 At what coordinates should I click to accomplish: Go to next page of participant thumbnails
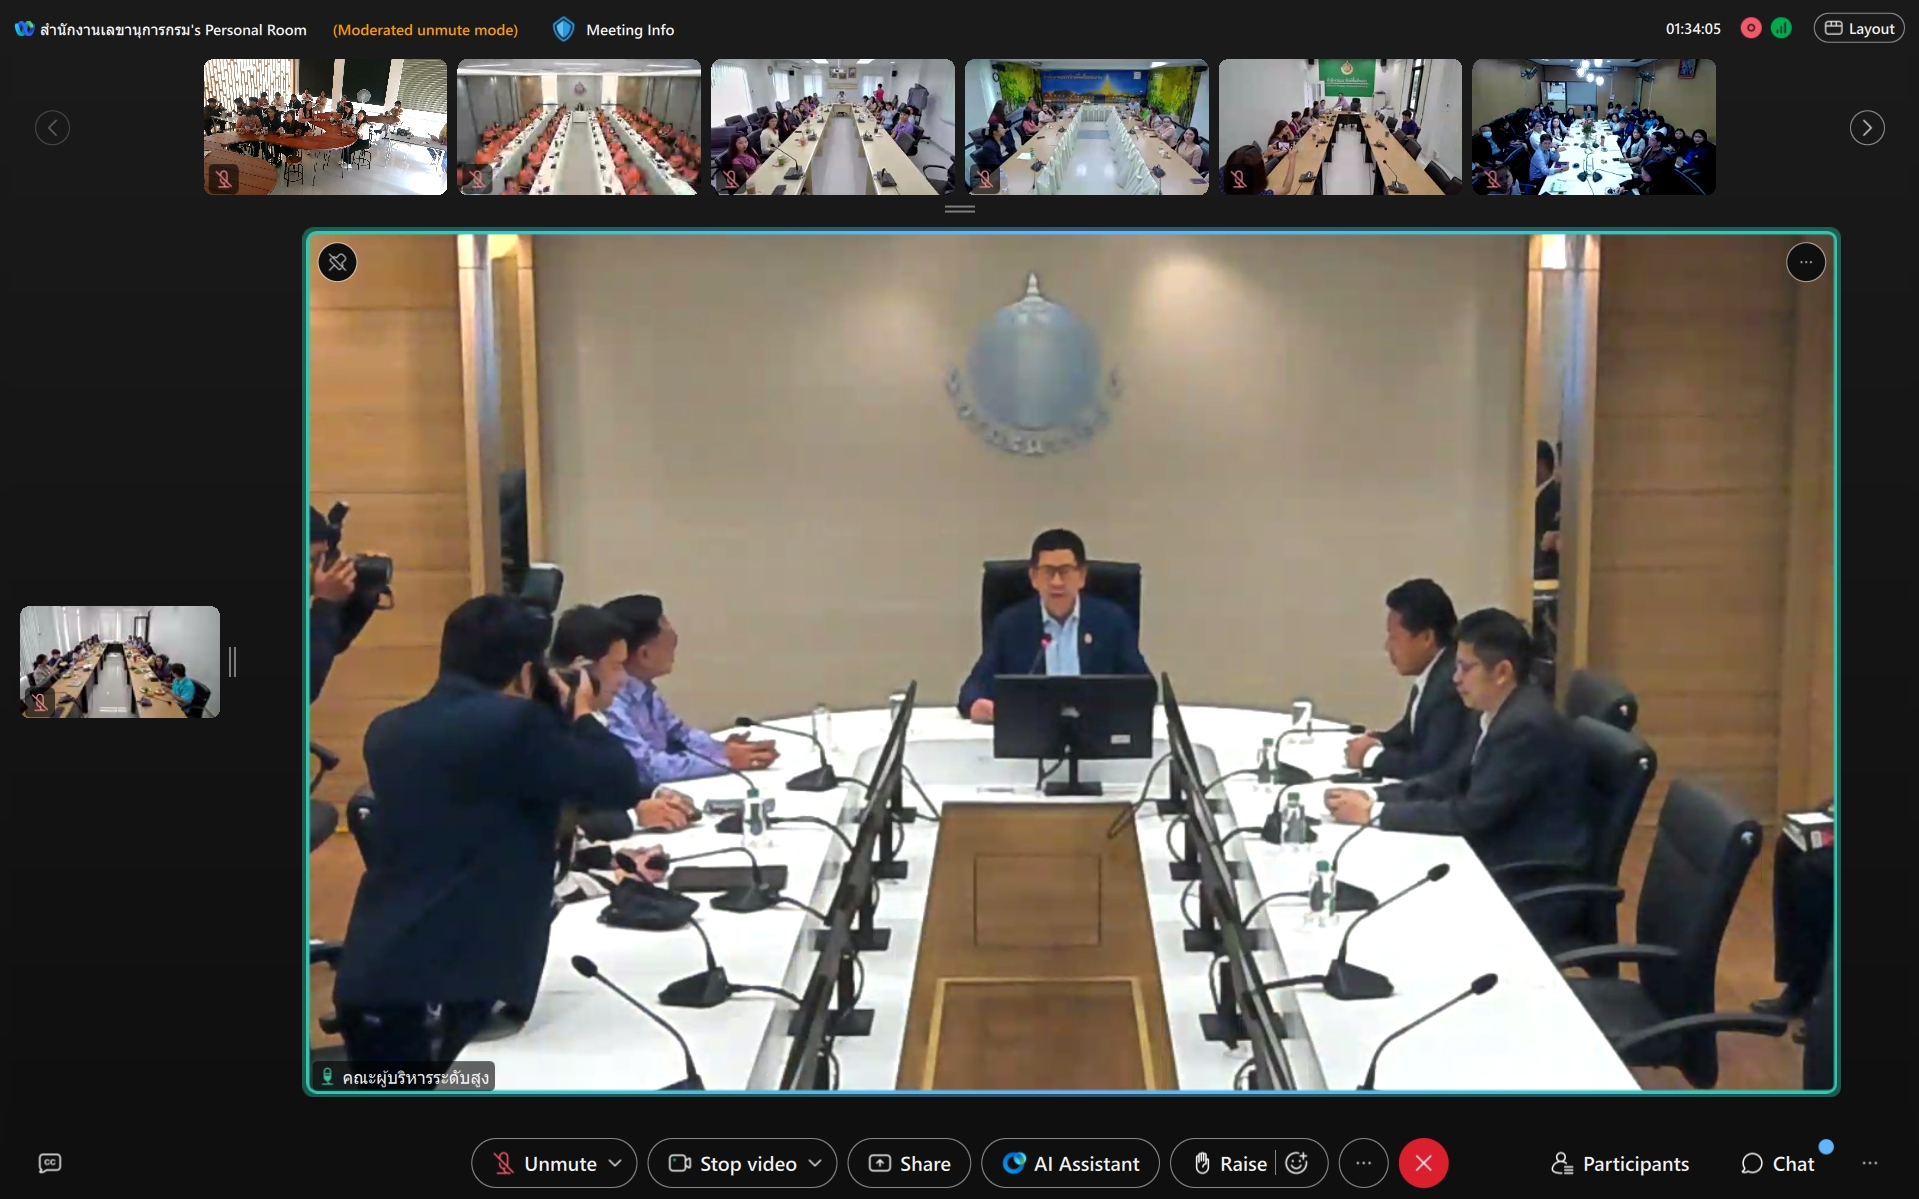point(1866,128)
